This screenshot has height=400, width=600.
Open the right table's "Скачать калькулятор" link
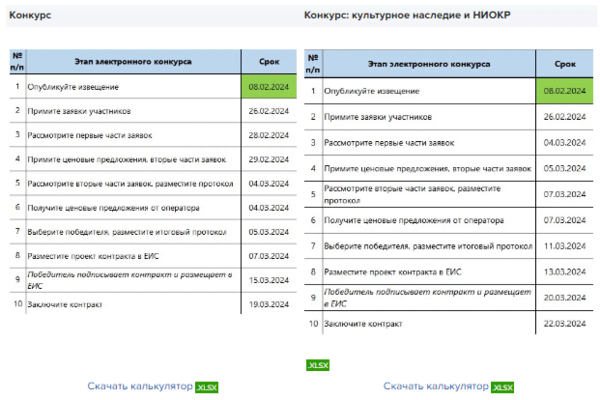click(x=435, y=386)
